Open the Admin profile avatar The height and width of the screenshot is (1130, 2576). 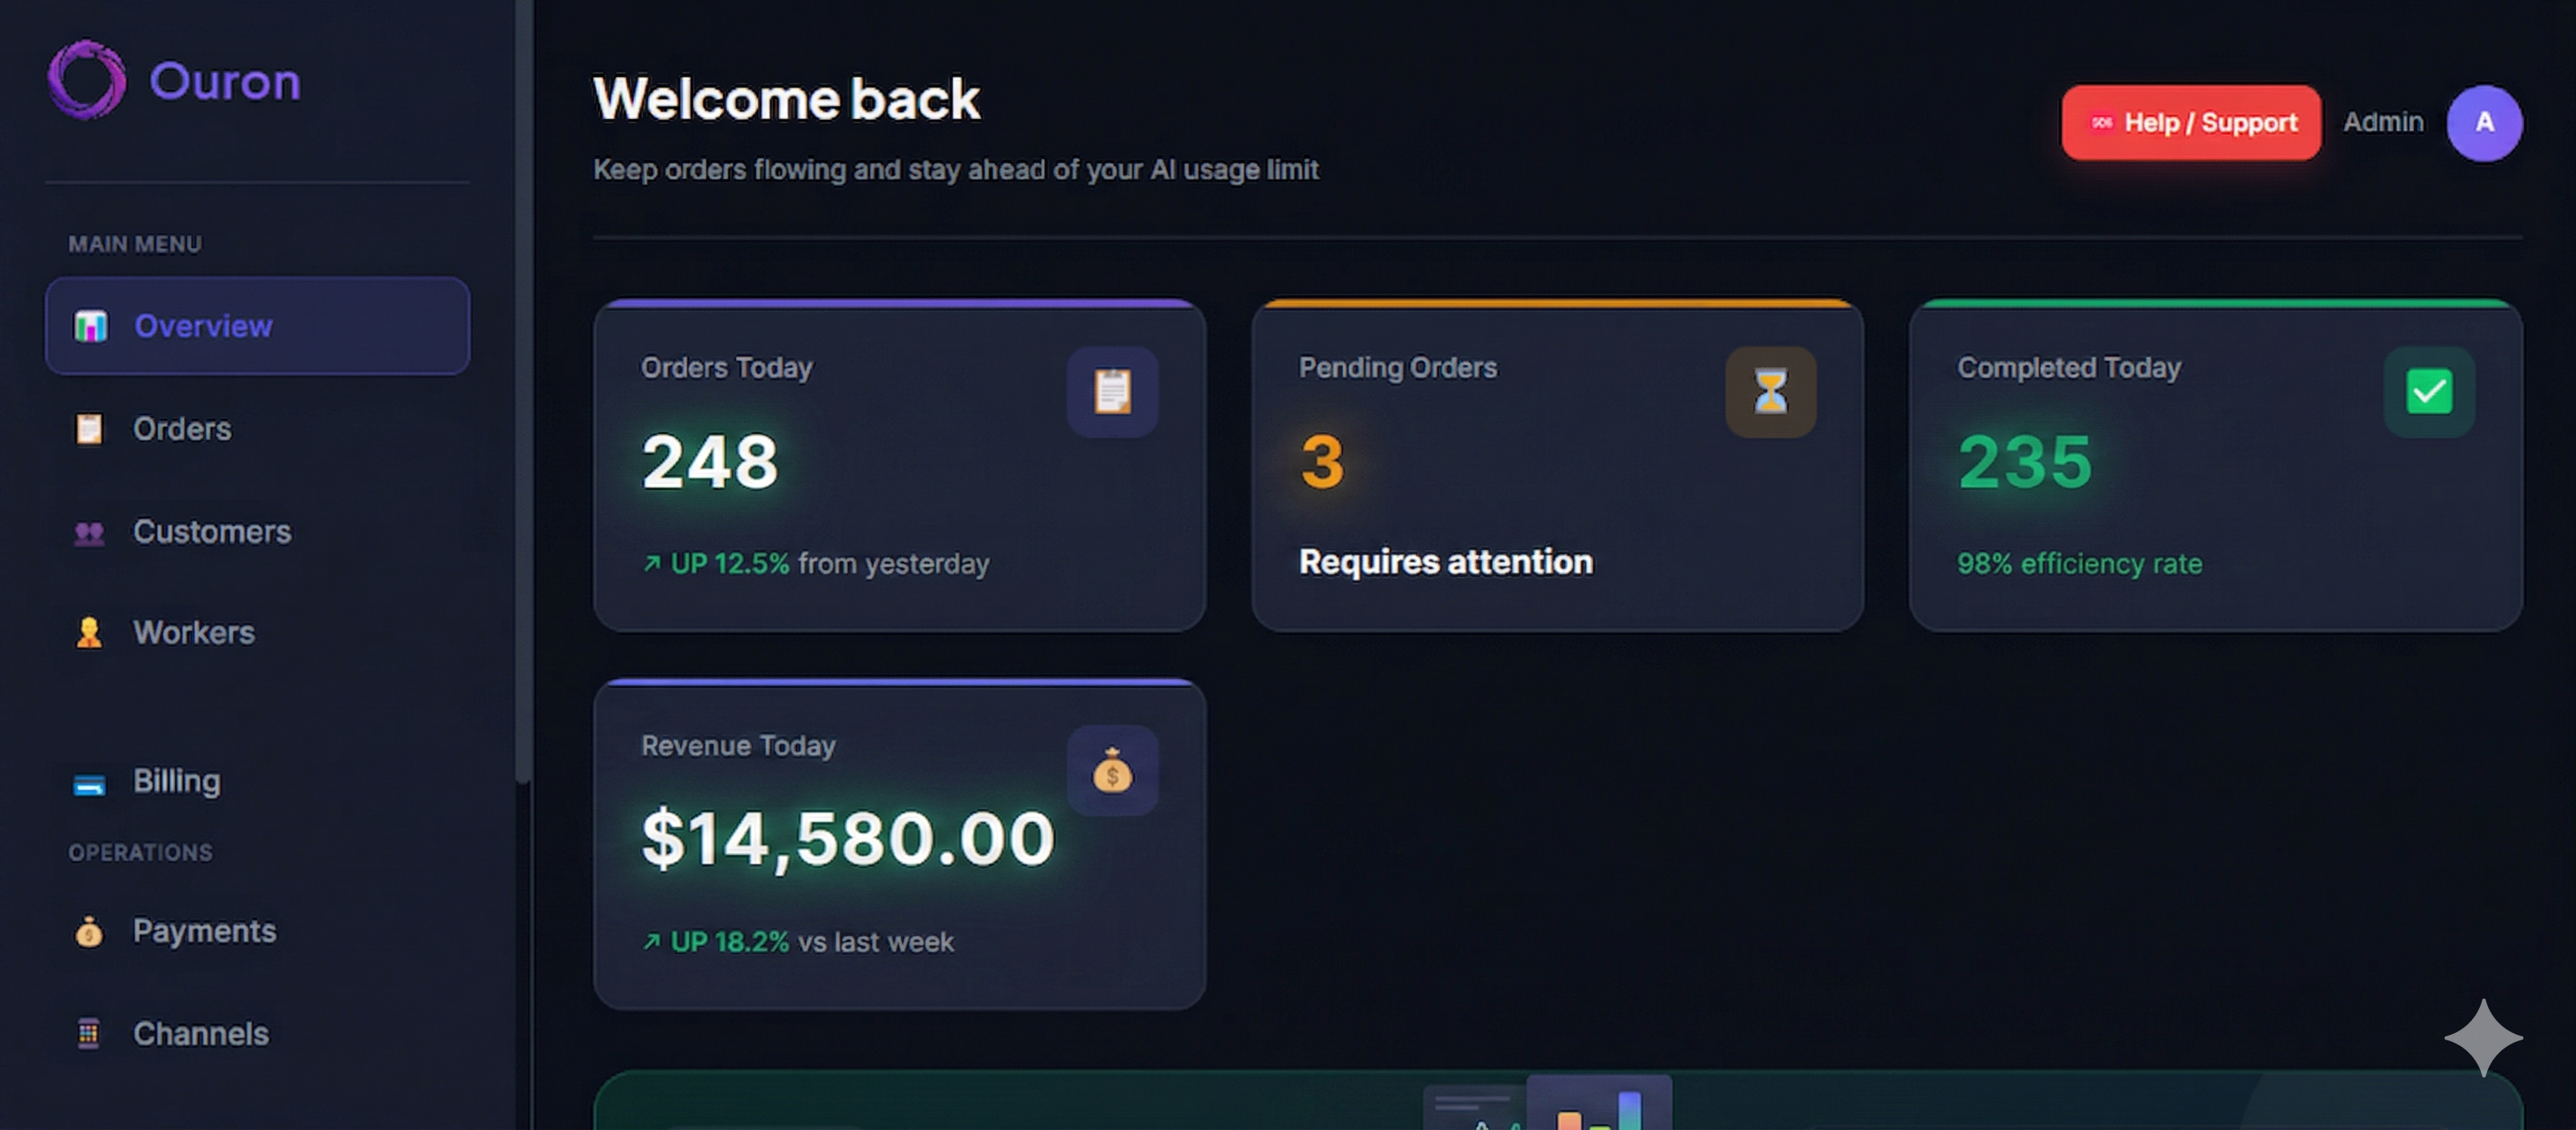point(2484,122)
